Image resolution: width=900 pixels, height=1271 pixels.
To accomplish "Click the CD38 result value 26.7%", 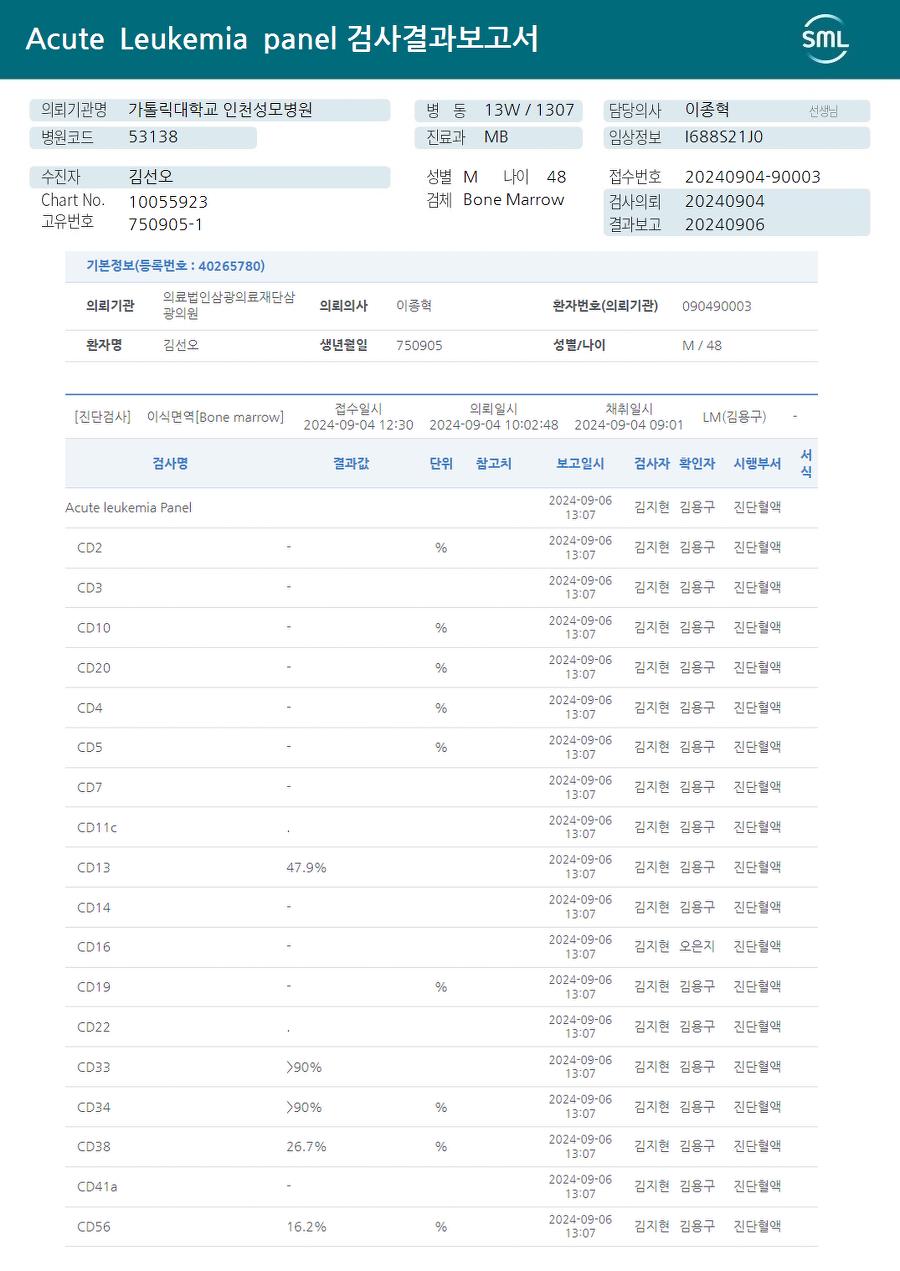I will click(306, 1147).
